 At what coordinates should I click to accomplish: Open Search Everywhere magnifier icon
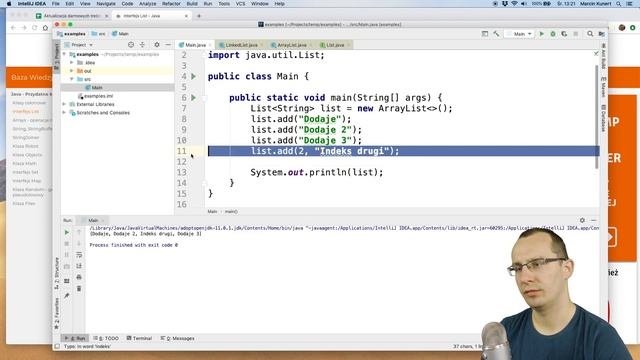(590, 34)
